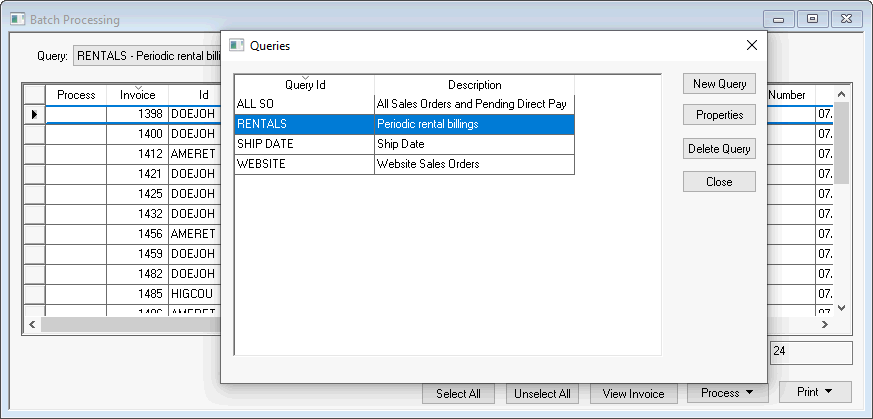Sort by the Query Id column header
This screenshot has height=419, width=873.
305,85
